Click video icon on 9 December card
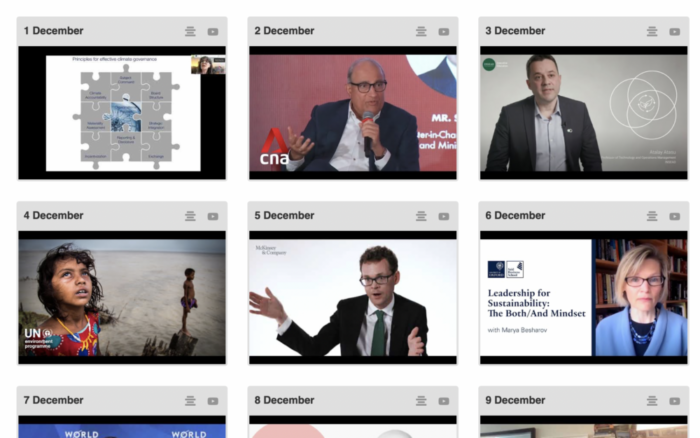700x438 pixels. (675, 401)
